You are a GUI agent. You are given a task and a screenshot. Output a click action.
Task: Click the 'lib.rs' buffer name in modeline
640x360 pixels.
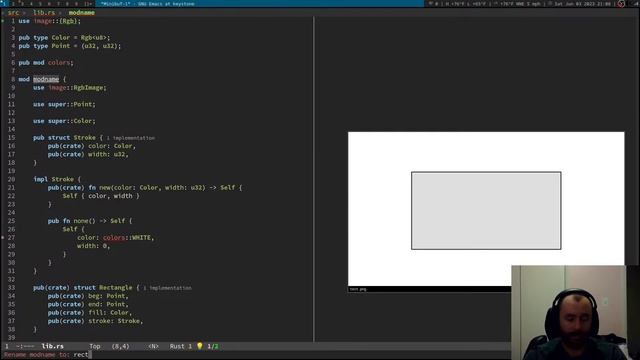click(x=53, y=346)
